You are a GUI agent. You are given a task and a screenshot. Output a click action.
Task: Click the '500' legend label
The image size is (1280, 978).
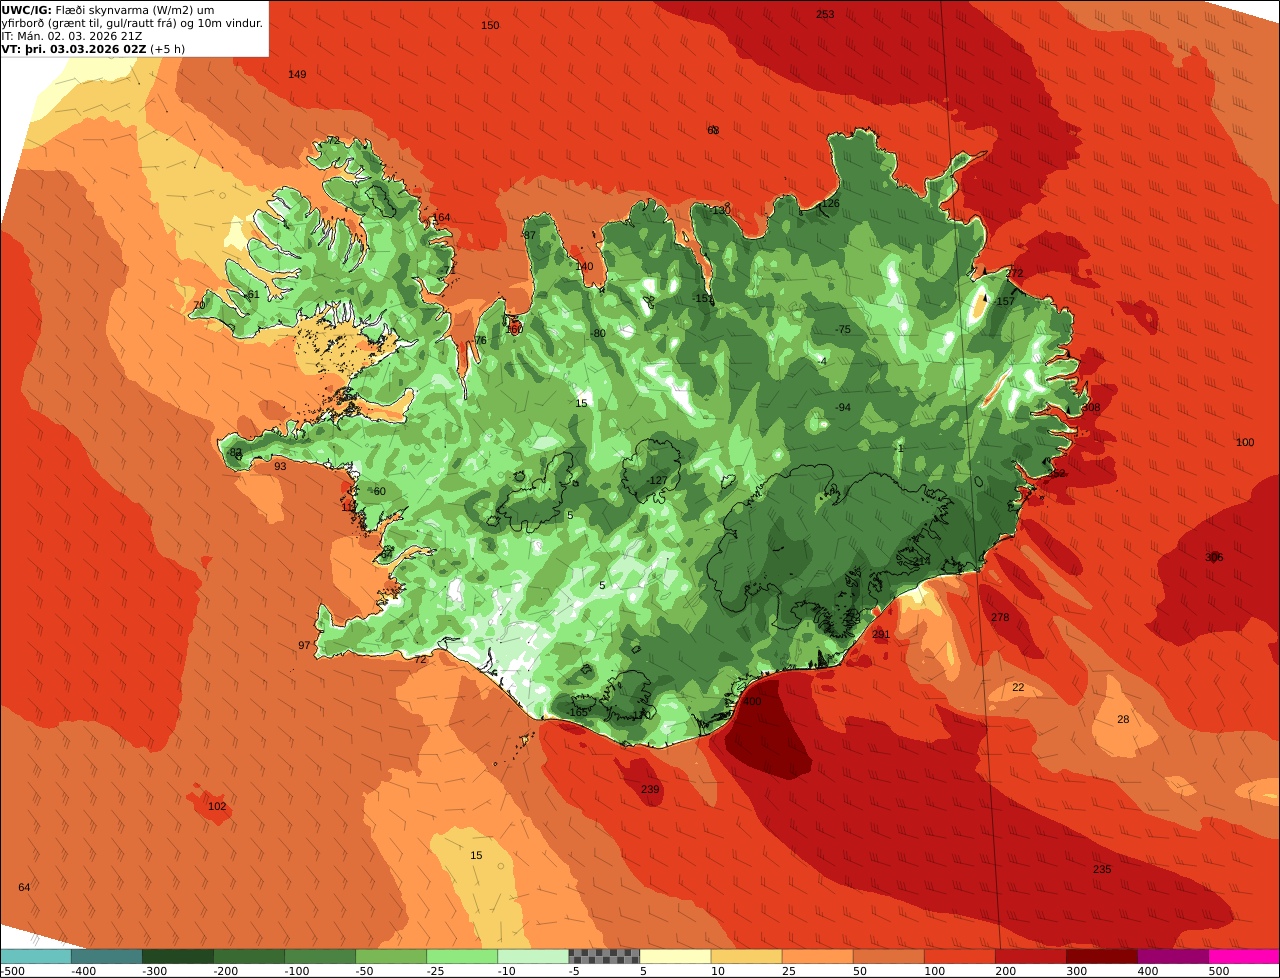(1218, 971)
